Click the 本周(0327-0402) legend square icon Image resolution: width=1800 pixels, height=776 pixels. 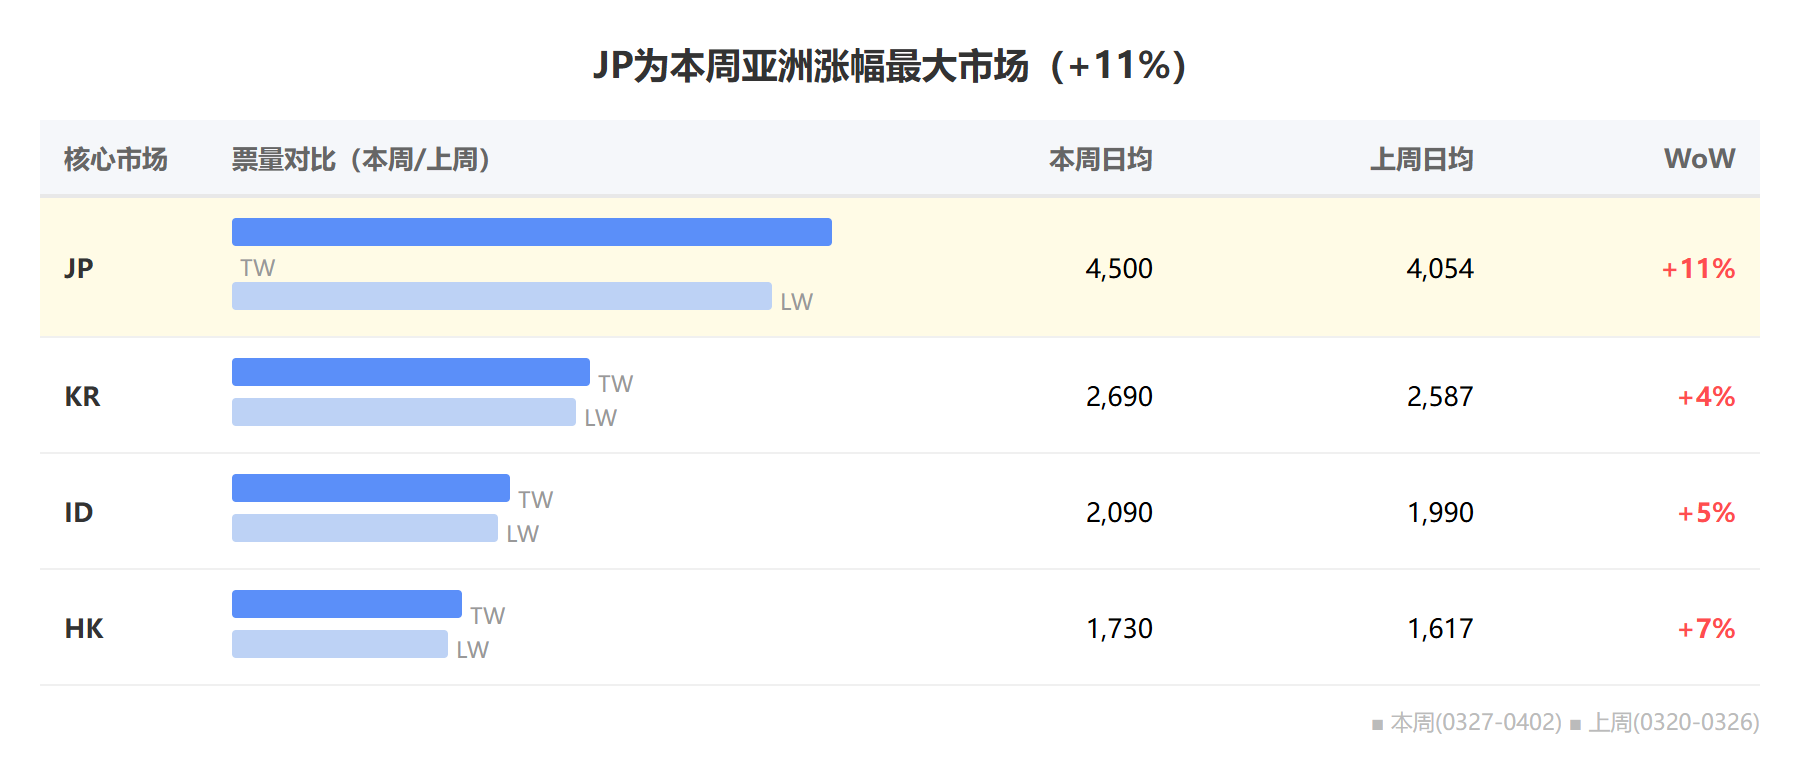tap(1377, 724)
